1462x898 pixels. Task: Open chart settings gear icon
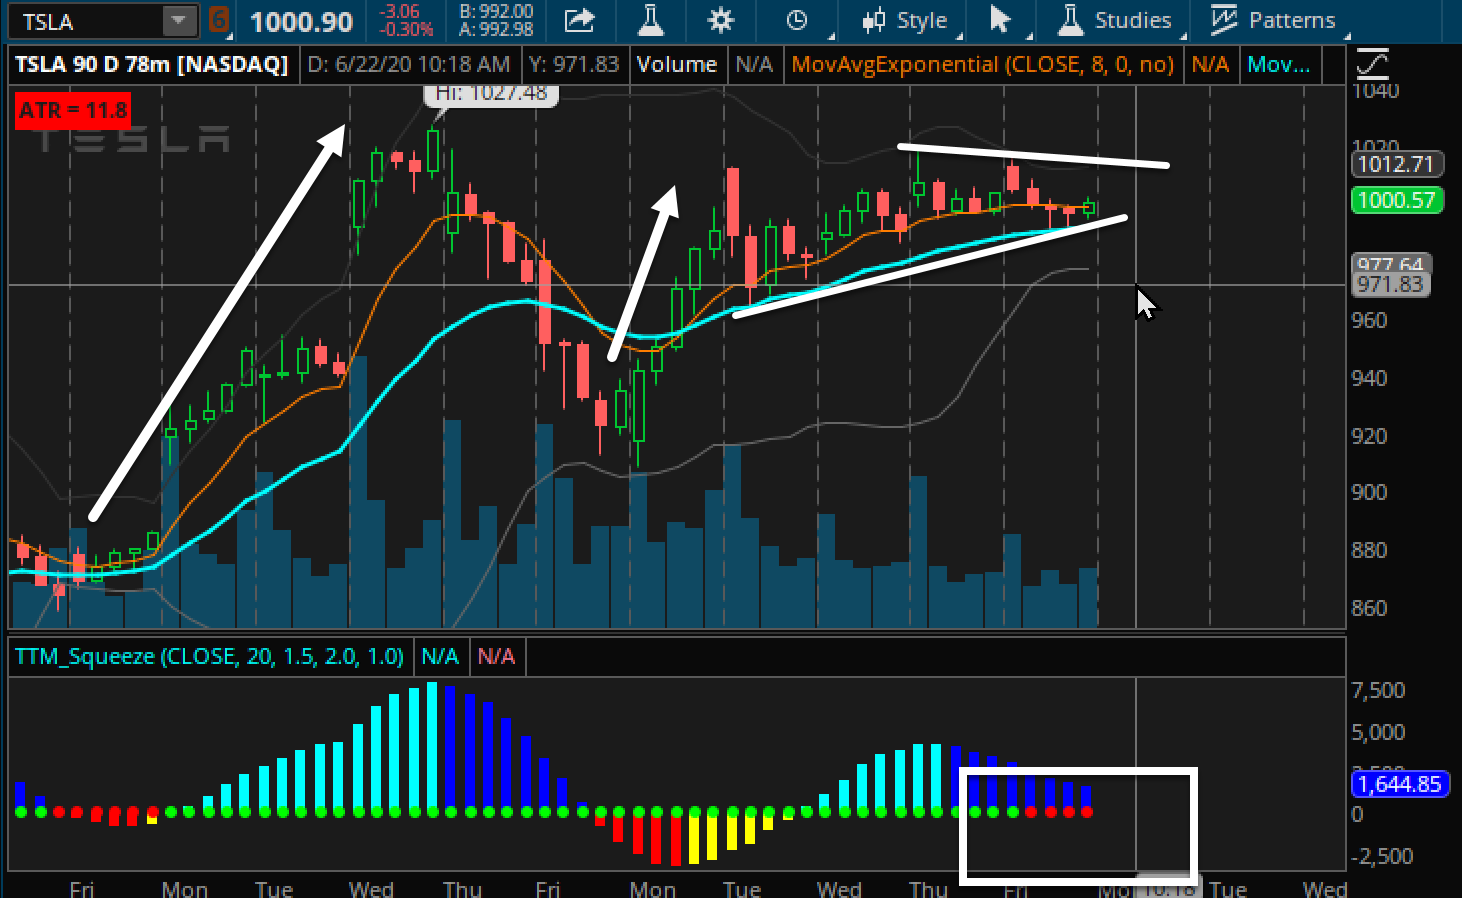tap(720, 20)
